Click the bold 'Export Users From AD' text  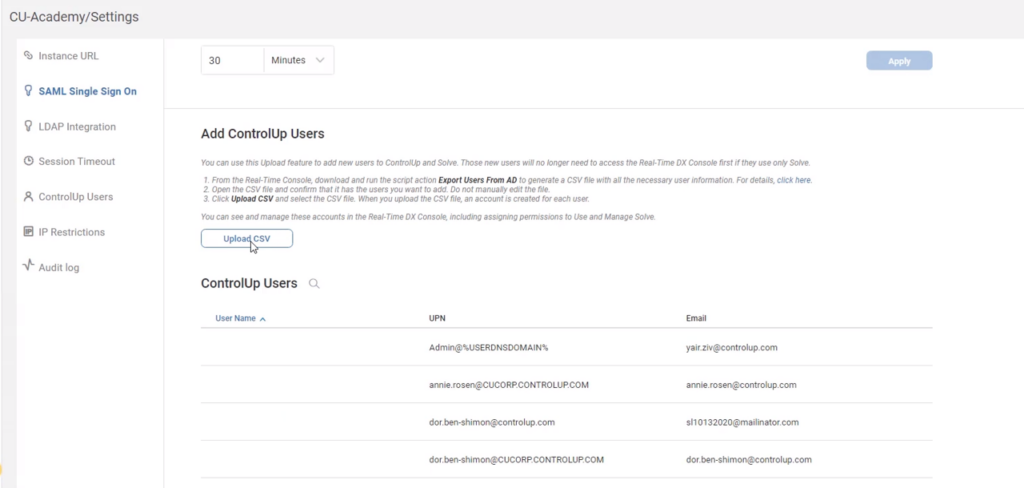[x=477, y=180]
